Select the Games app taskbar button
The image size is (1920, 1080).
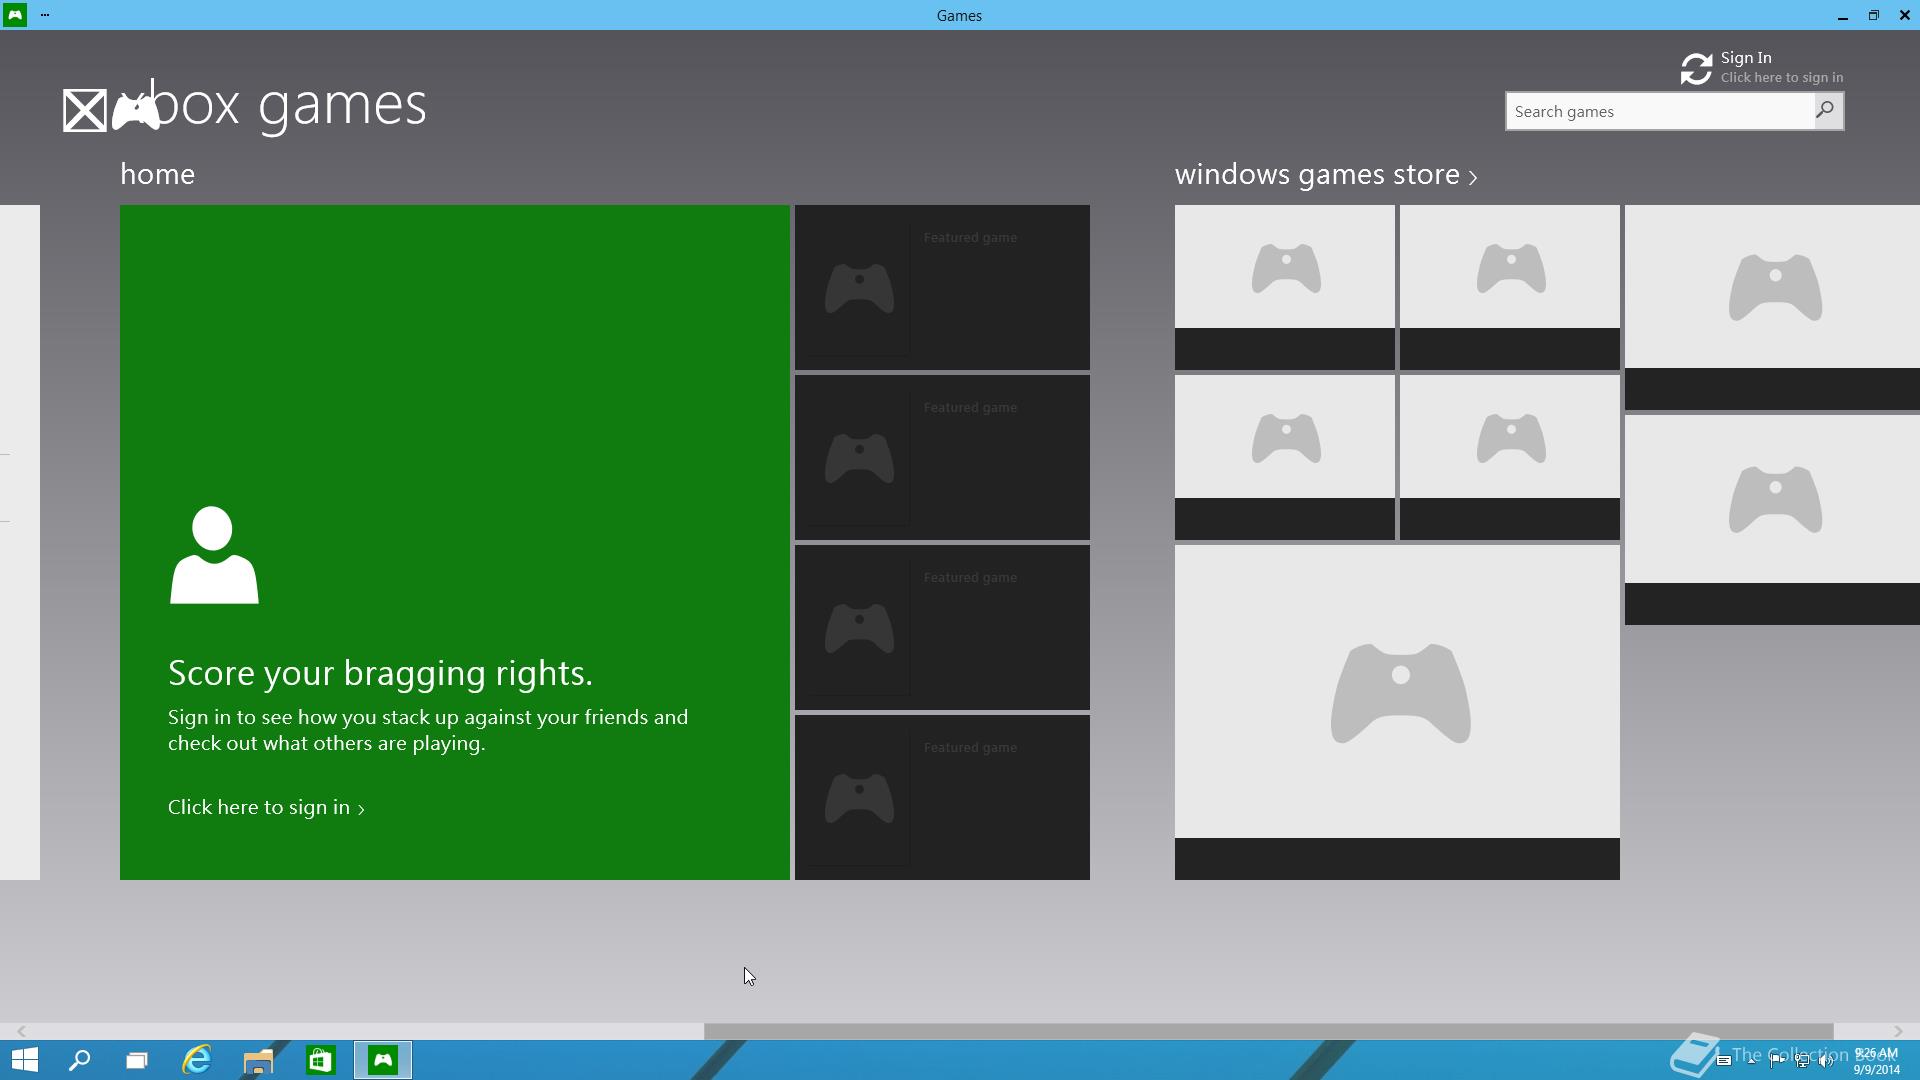[383, 1060]
